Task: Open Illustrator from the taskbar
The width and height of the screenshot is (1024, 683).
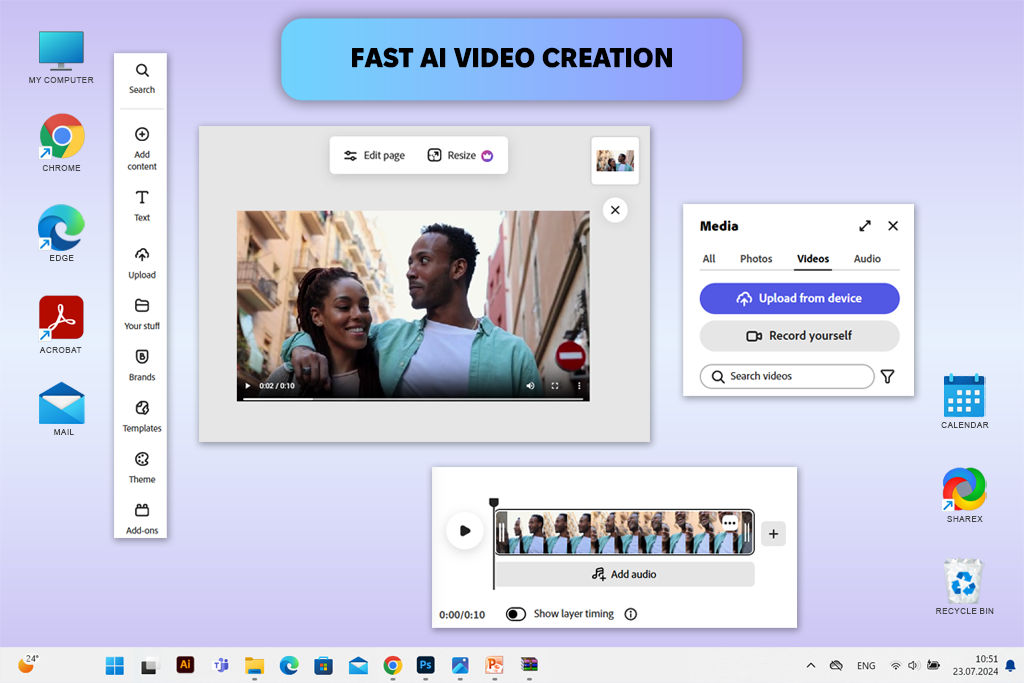Action: click(185, 665)
